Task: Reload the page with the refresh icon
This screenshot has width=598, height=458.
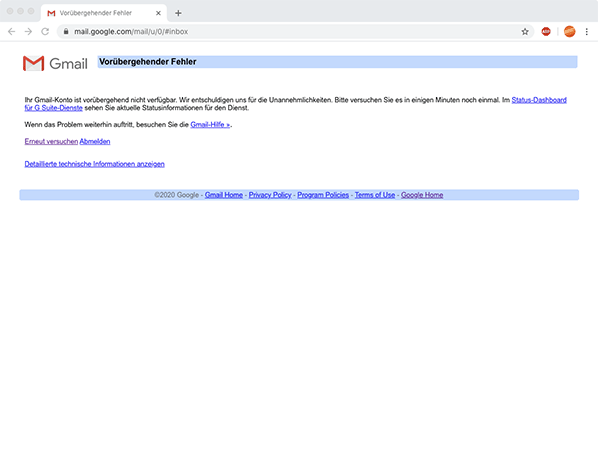Action: pyautogui.click(x=45, y=32)
